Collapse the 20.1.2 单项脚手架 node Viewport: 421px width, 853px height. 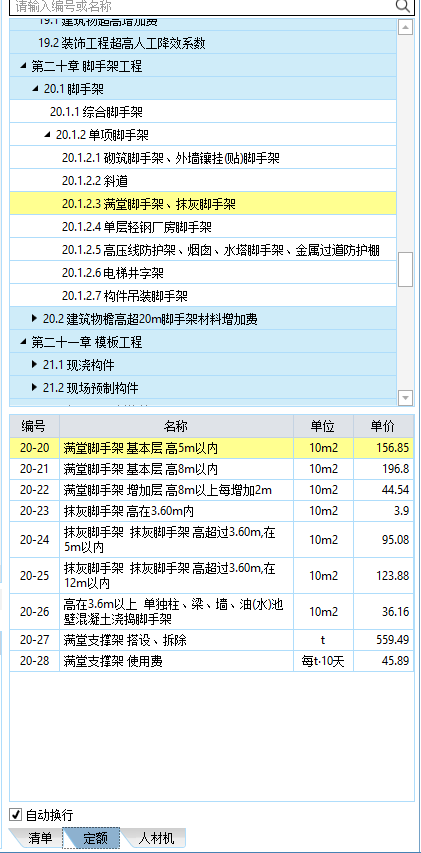tap(47, 135)
